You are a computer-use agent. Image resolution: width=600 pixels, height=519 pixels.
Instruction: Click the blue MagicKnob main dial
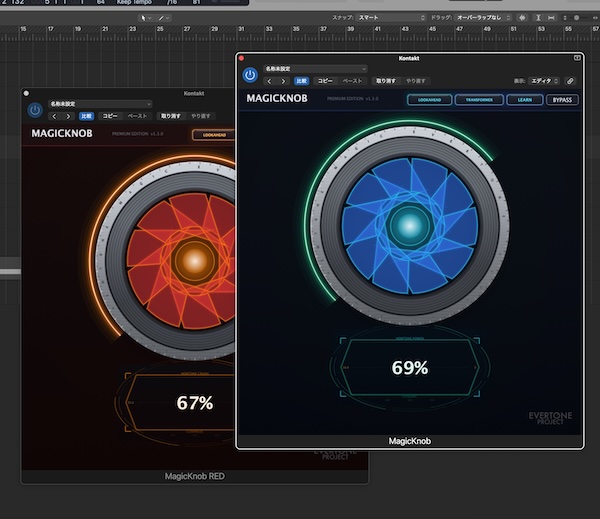[409, 226]
